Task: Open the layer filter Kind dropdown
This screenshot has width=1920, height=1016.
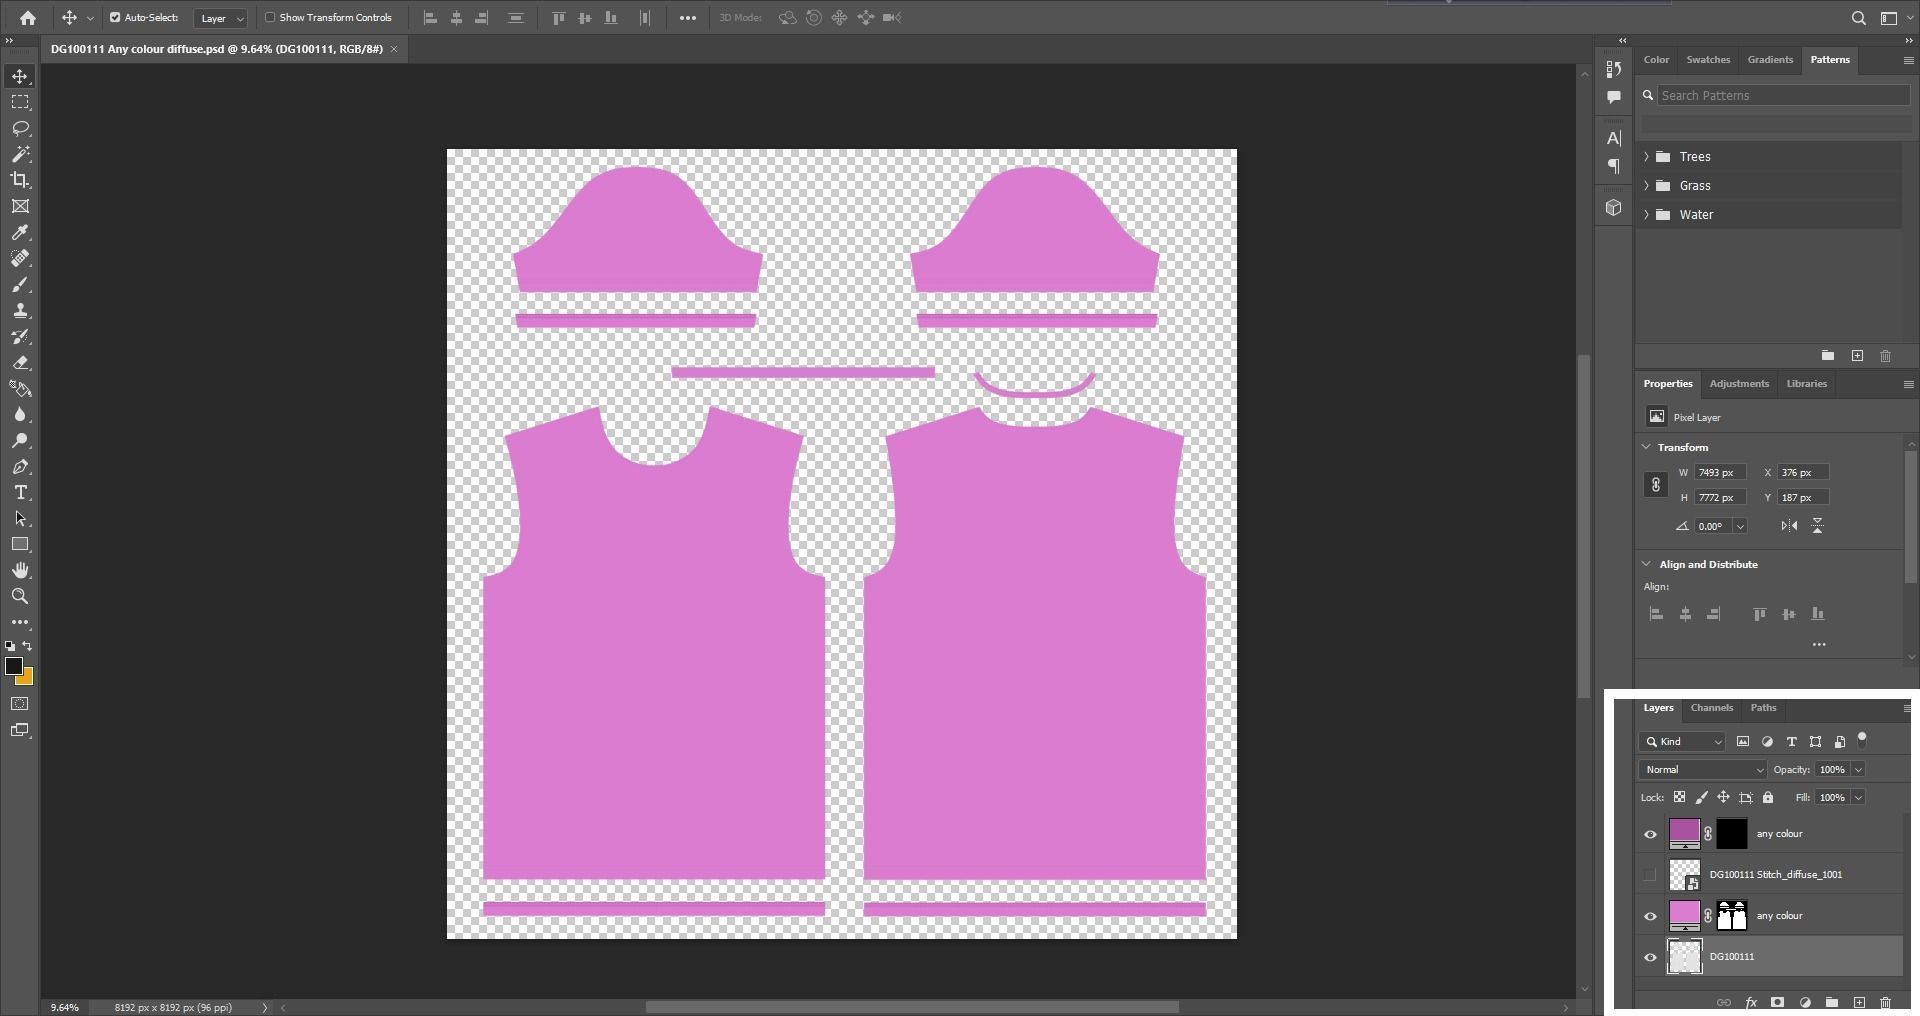Action: tap(1683, 742)
